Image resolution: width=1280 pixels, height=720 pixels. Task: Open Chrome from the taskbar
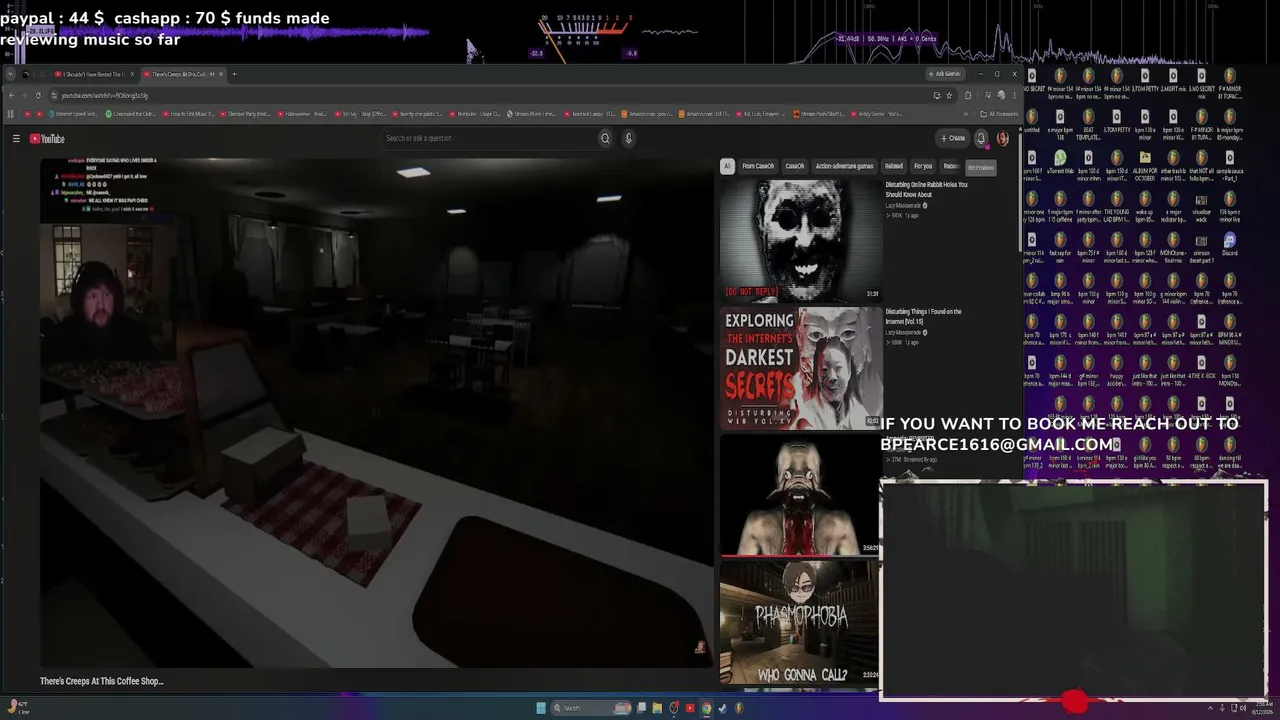coord(706,708)
